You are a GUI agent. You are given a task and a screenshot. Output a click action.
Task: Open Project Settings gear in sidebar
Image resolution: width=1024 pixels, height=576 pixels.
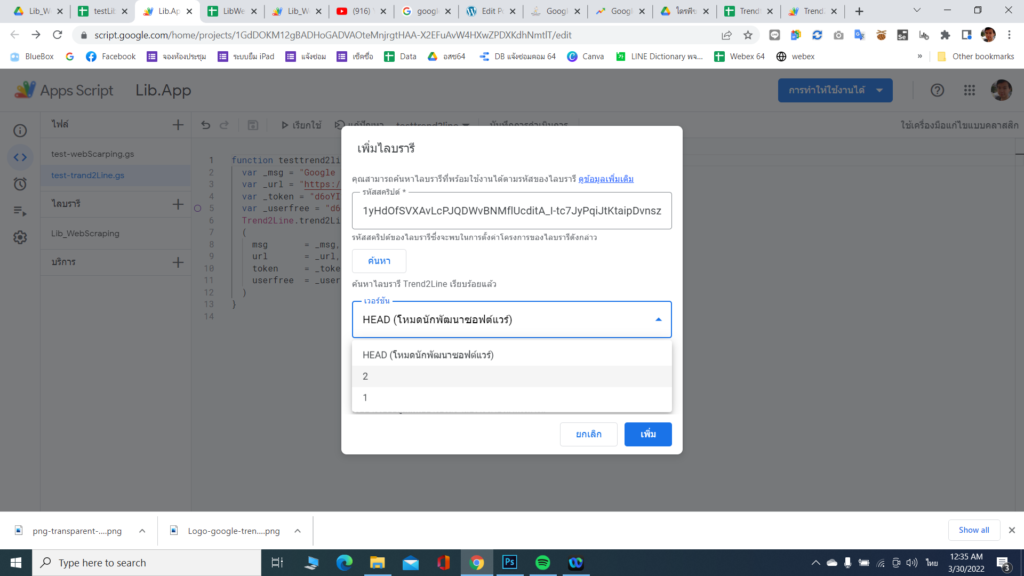pyautogui.click(x=20, y=238)
